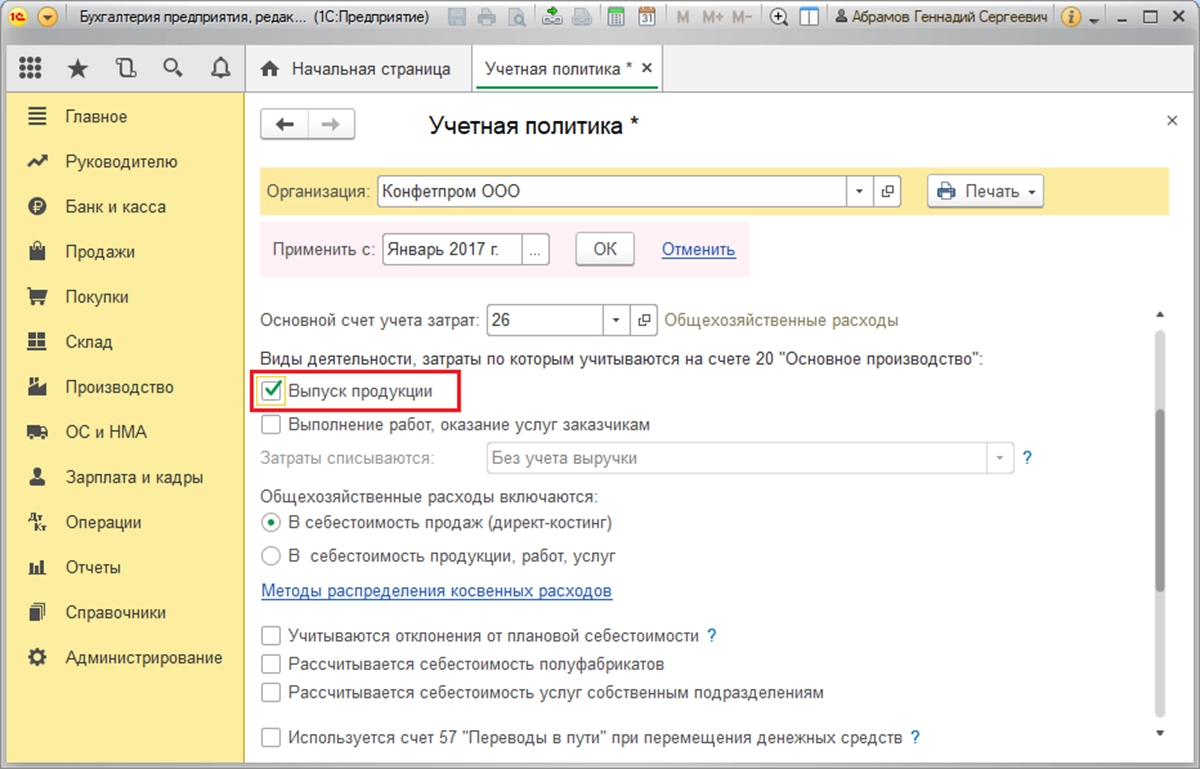Open ОС и НМА section
The width and height of the screenshot is (1200, 769).
pyautogui.click(x=106, y=432)
